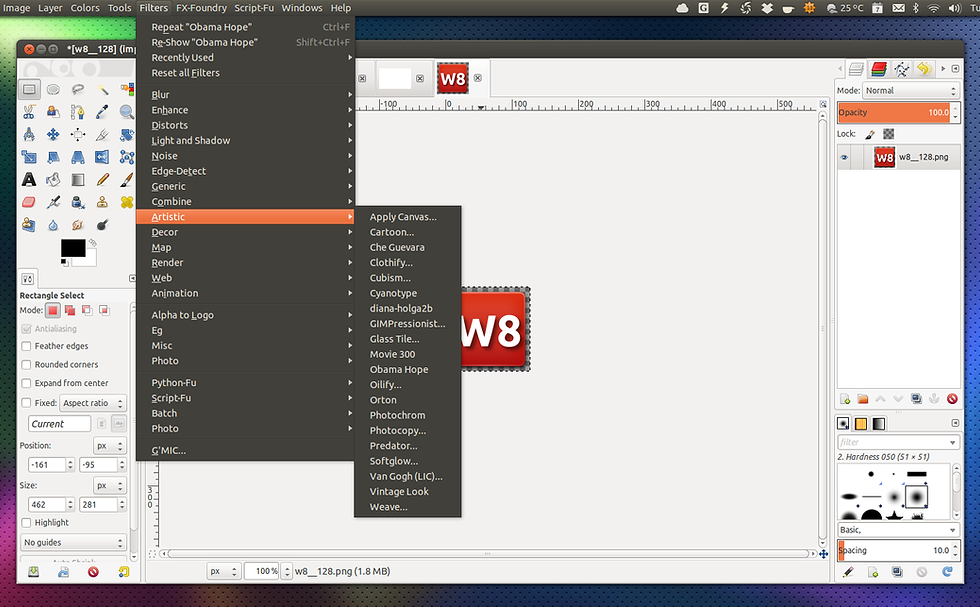Image resolution: width=980 pixels, height=607 pixels.
Task: Select the Heal tool
Action: click(127, 202)
